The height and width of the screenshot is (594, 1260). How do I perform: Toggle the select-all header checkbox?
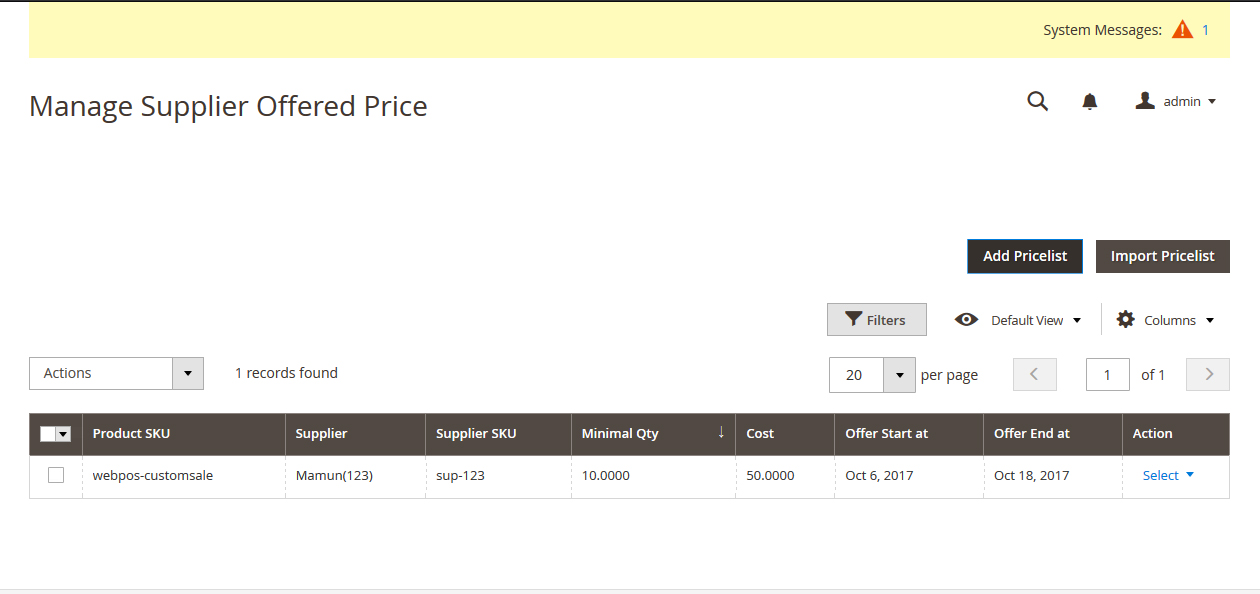click(x=48, y=434)
